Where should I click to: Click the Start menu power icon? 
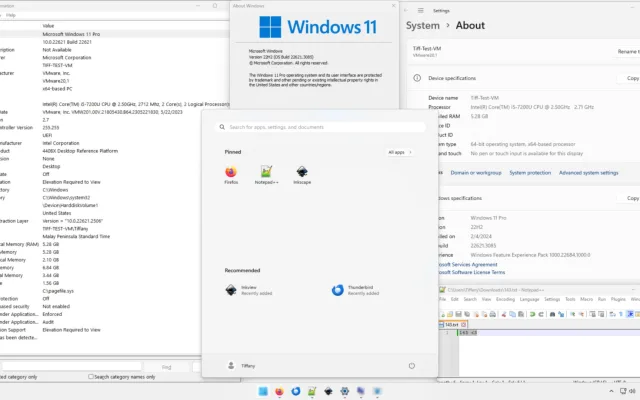click(x=412, y=366)
